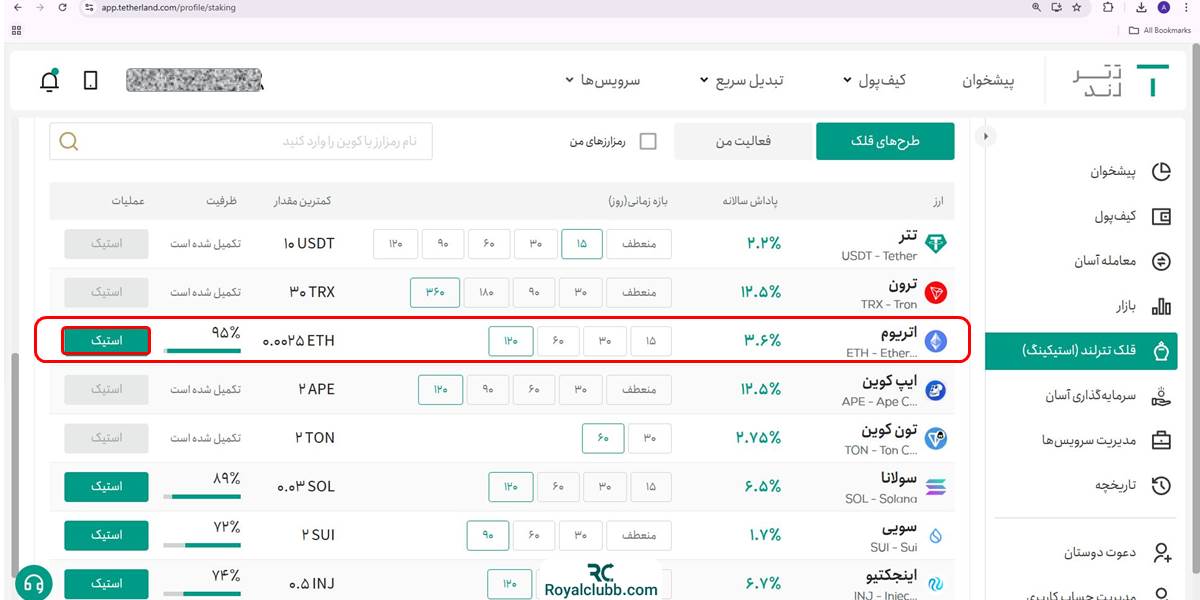Expand the تبدیل سریع dropdown in the top navigation

pos(741,80)
